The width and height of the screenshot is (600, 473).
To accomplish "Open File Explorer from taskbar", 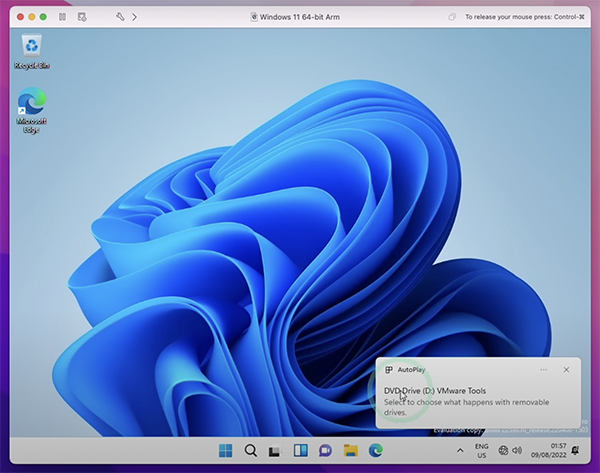I will [351, 450].
